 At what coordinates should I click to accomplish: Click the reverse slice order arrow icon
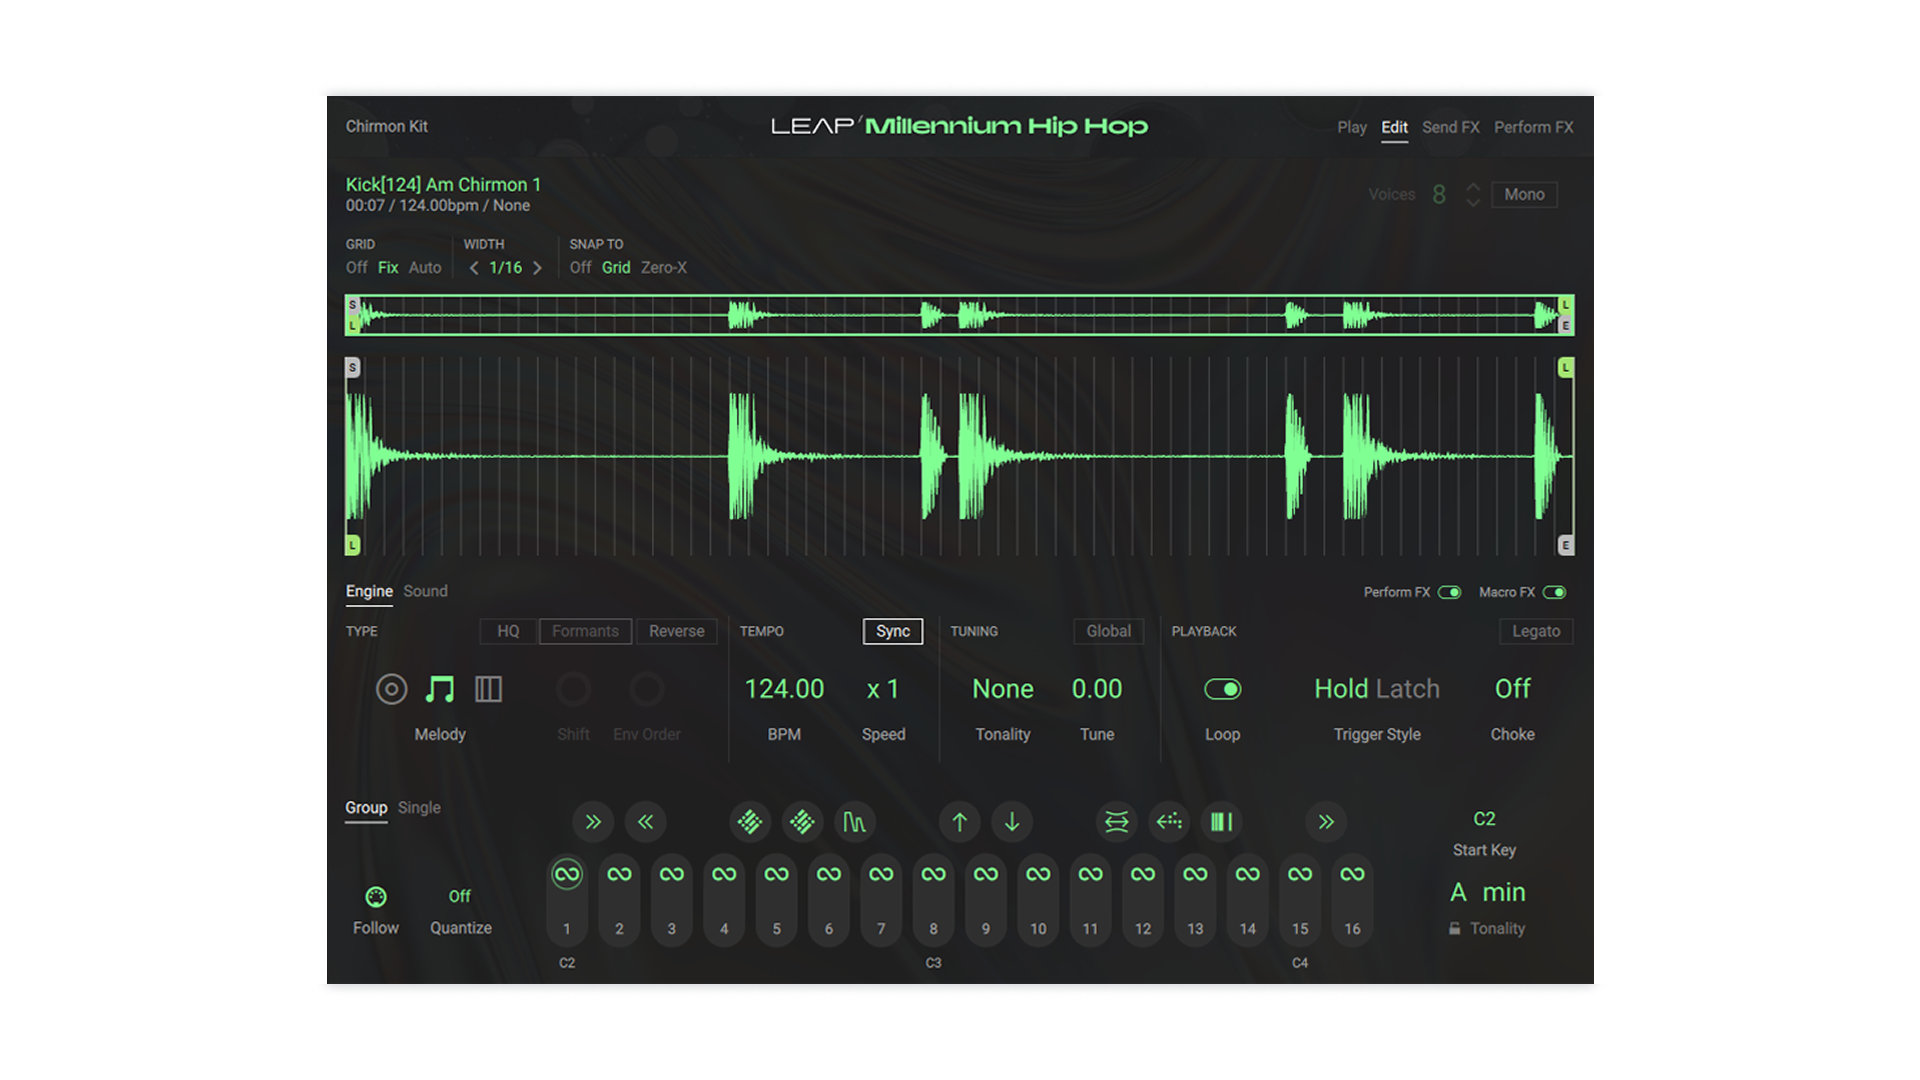point(1168,822)
